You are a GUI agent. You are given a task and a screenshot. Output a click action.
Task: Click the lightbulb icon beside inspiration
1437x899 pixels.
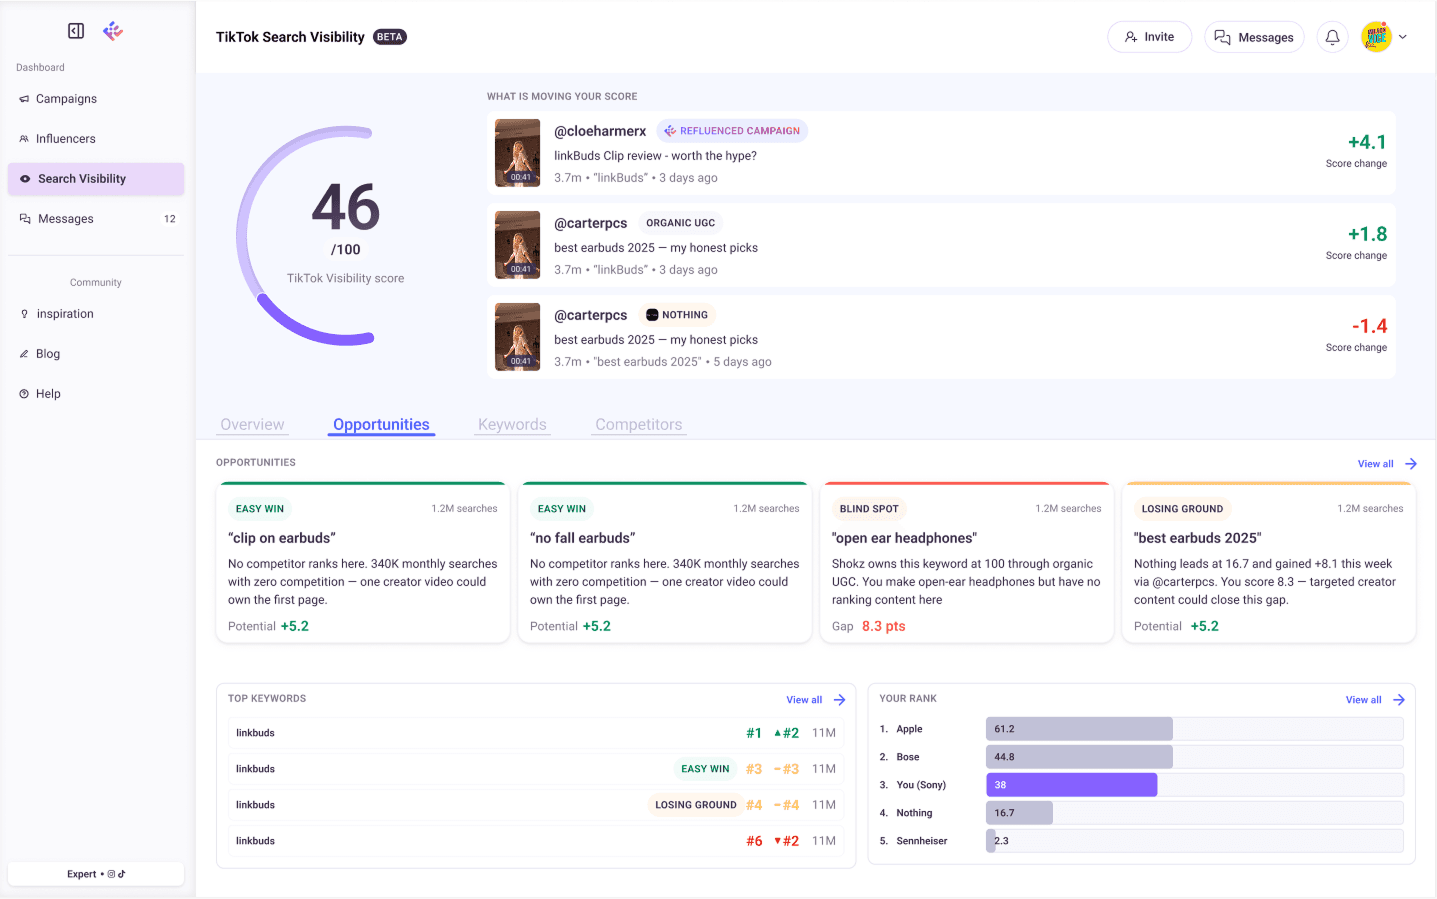[x=25, y=314]
